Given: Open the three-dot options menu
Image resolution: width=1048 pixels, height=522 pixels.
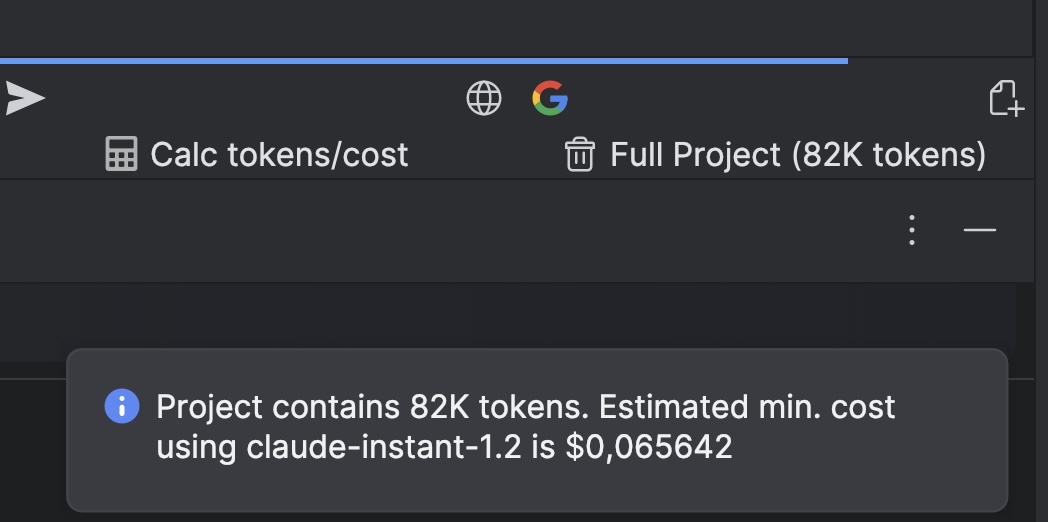Looking at the screenshot, I should (x=911, y=230).
